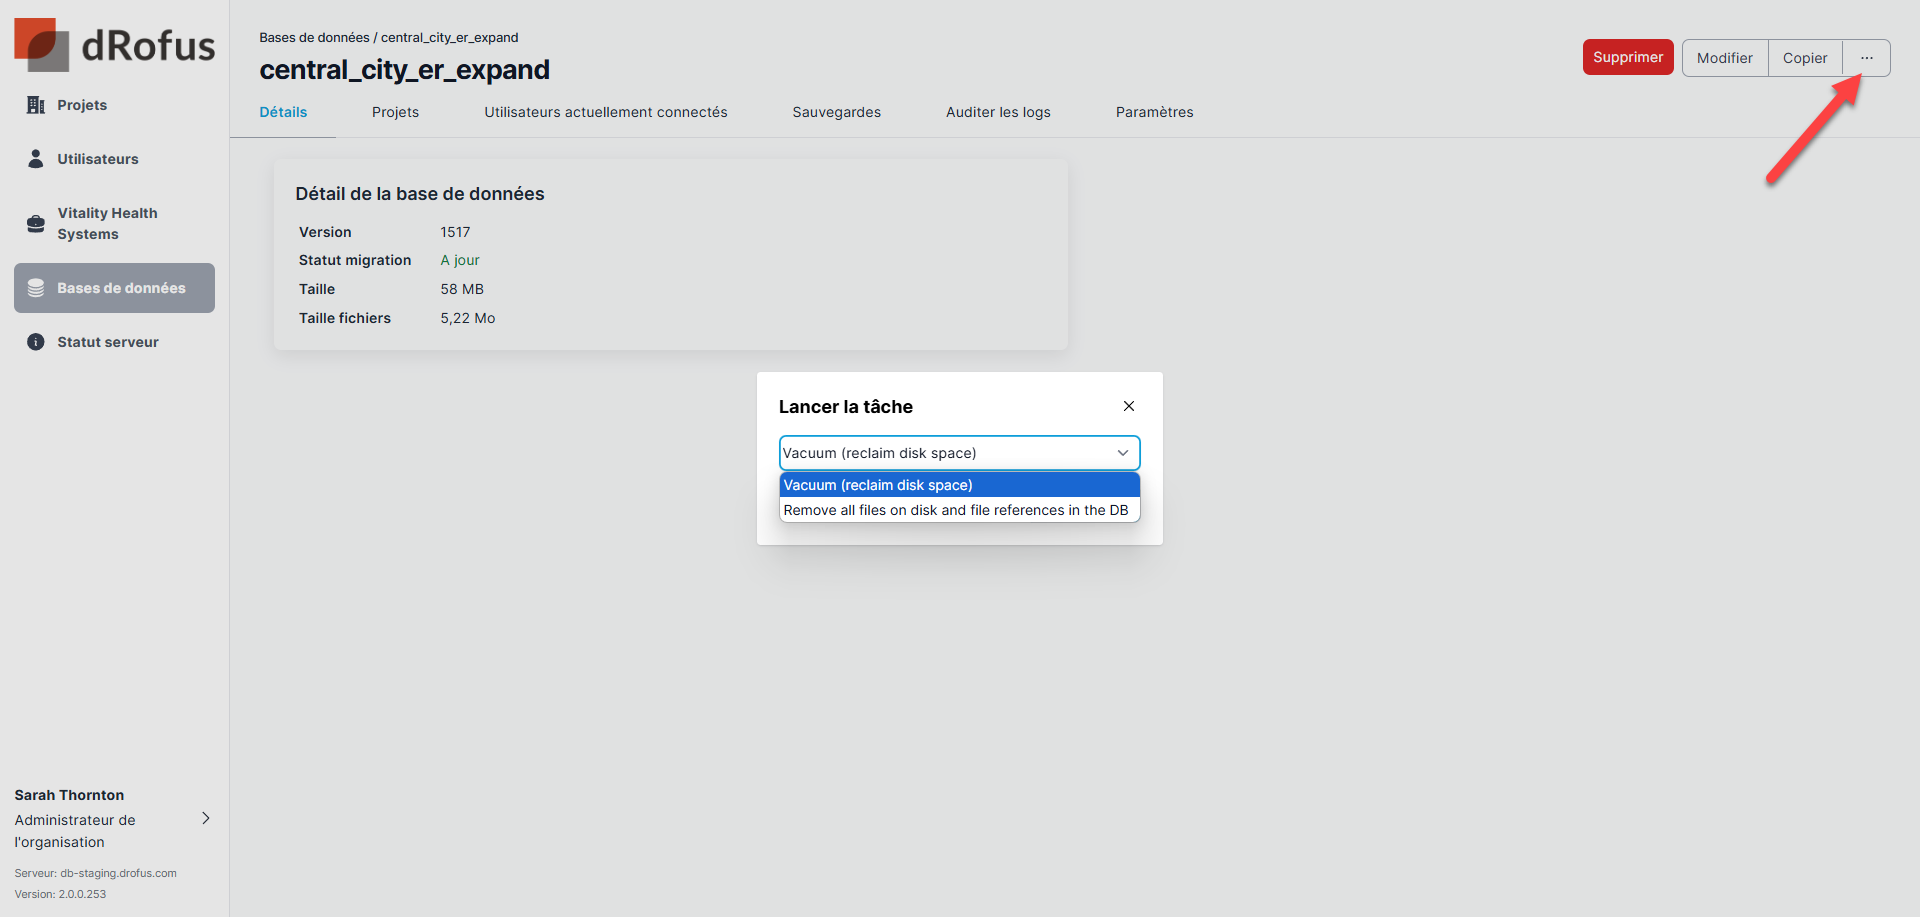Screen dimensions: 1920x917
Task: Follow the Bases de données breadcrumb link
Action: coord(314,38)
